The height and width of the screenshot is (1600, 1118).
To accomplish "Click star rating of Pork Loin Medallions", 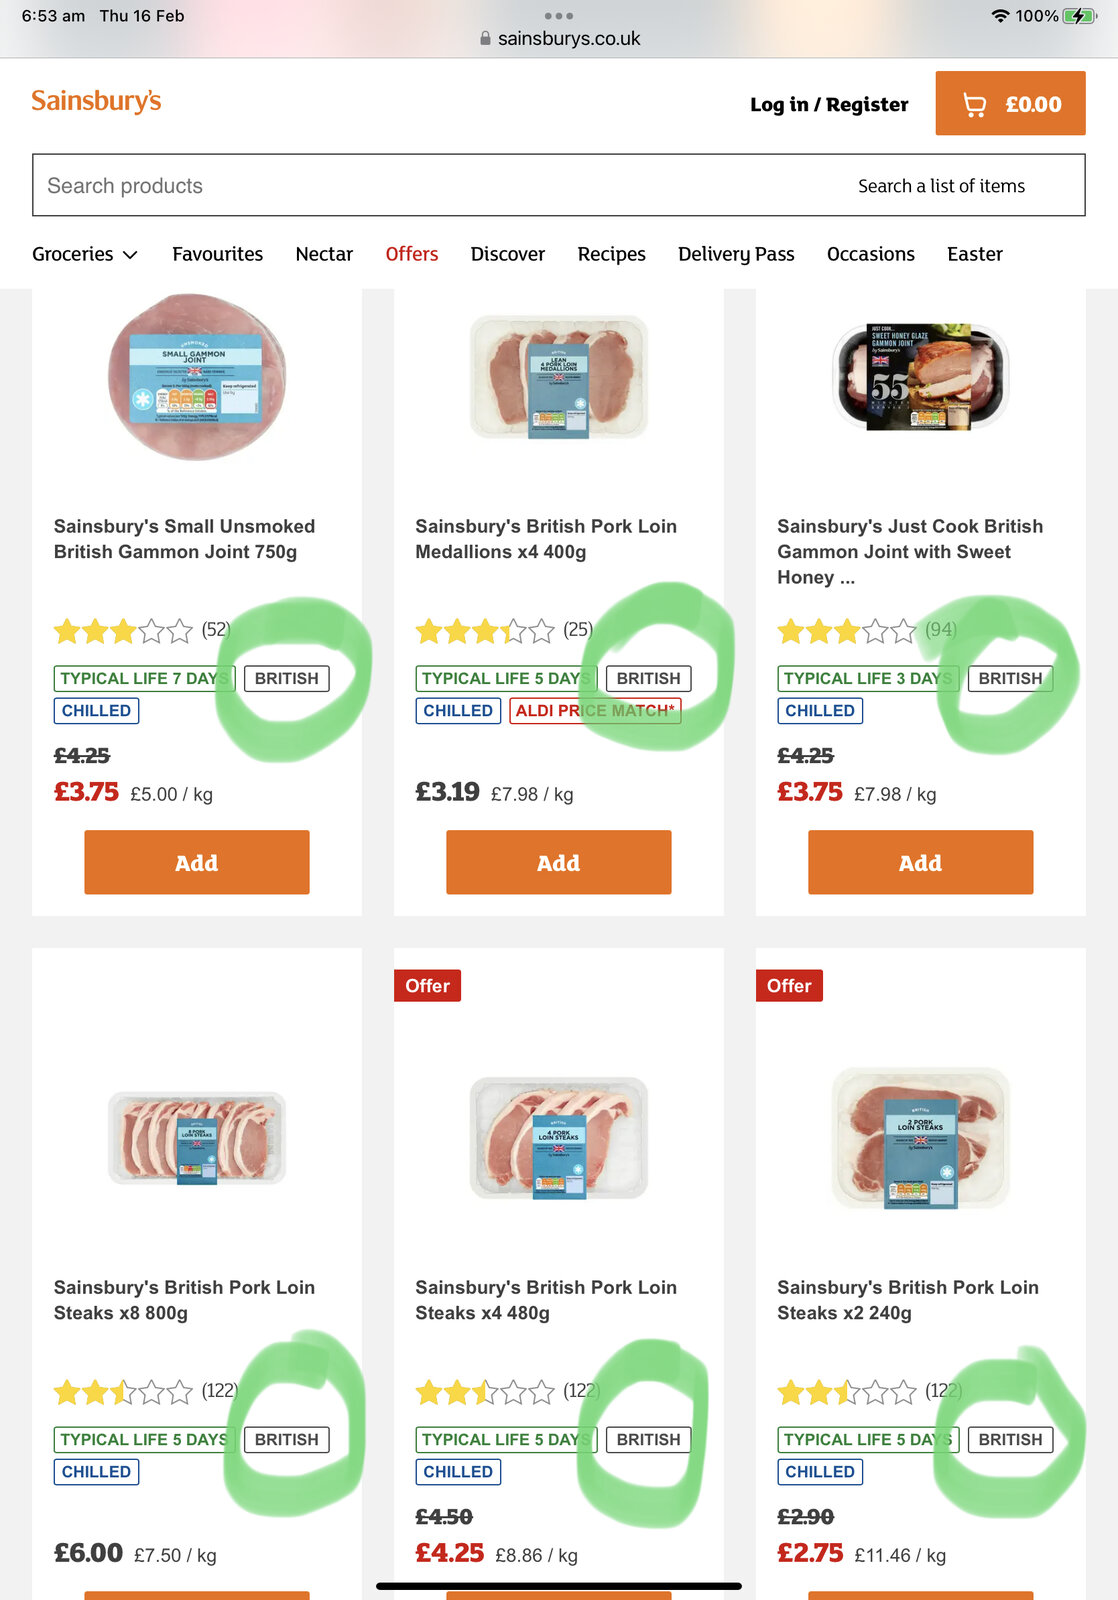I will [x=485, y=631].
